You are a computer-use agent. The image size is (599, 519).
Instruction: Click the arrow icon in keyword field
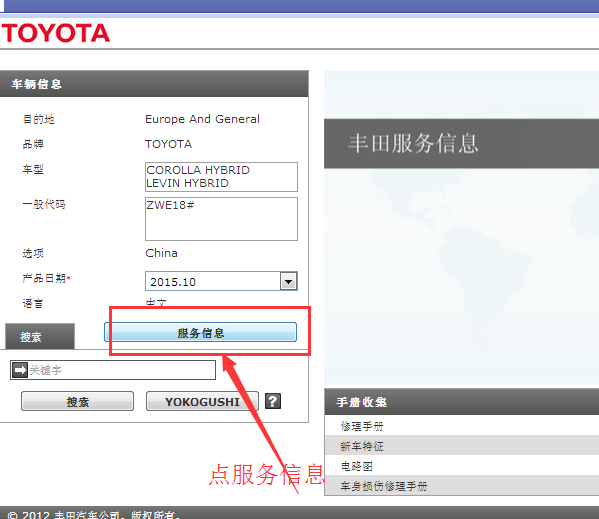19,370
